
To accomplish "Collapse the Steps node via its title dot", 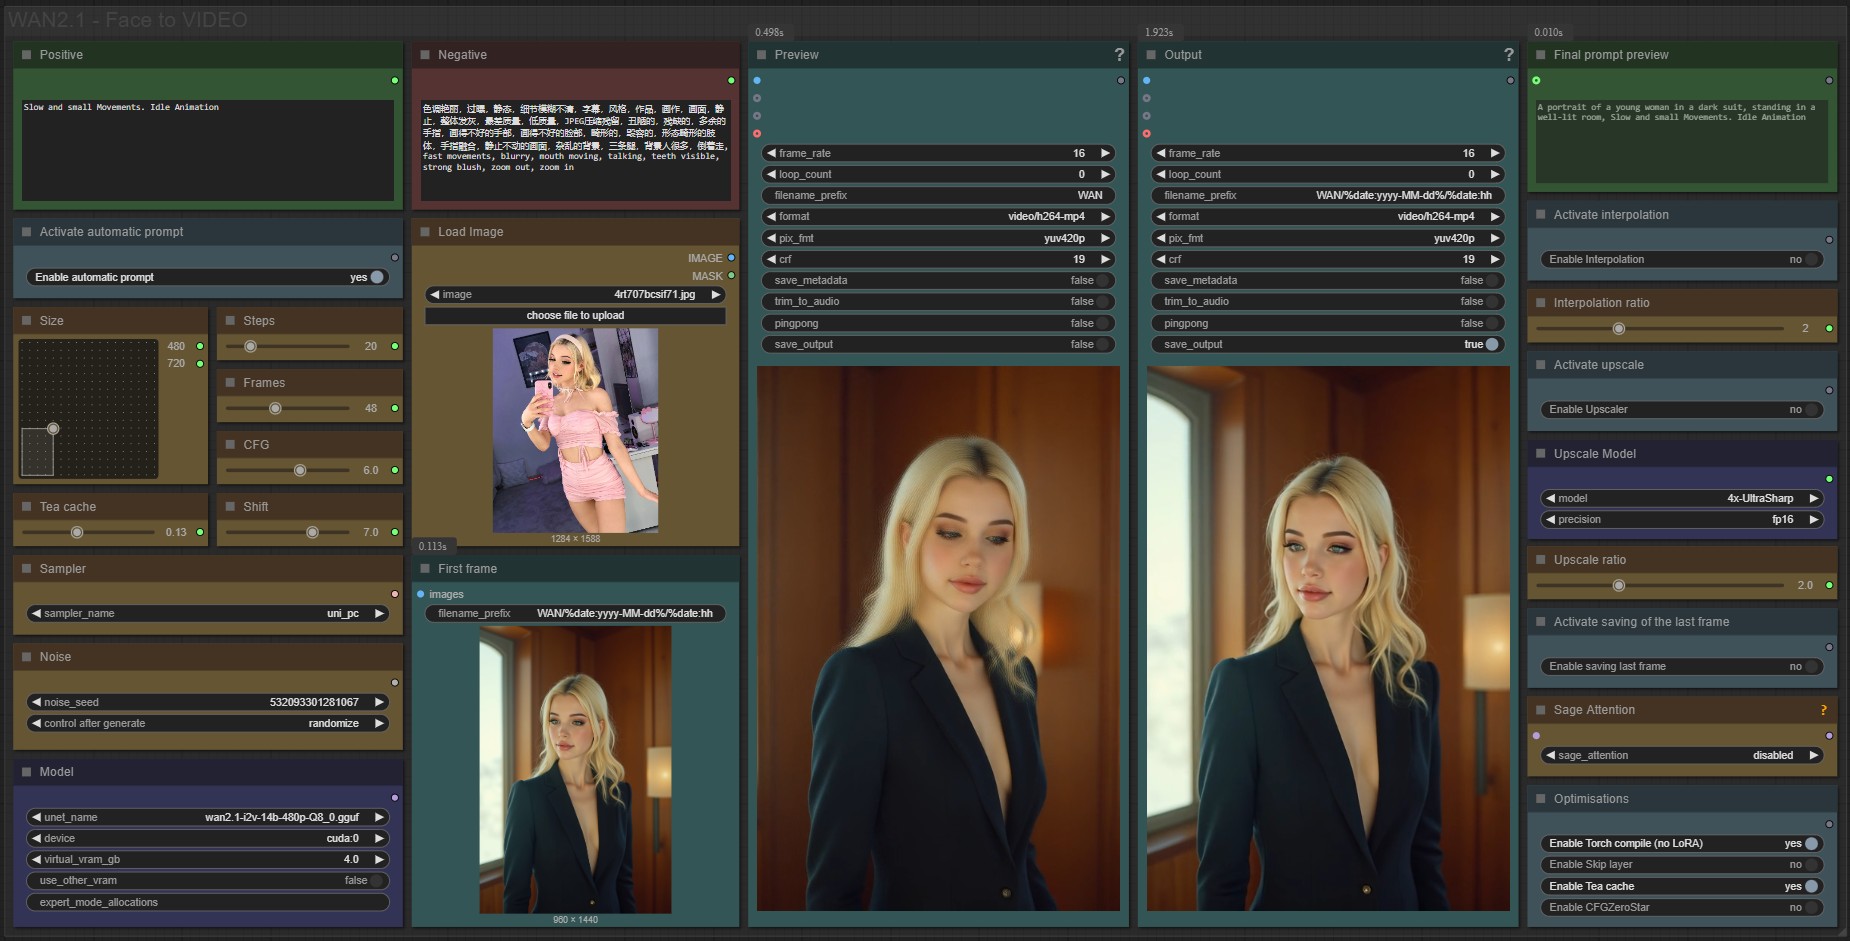I will [x=231, y=321].
